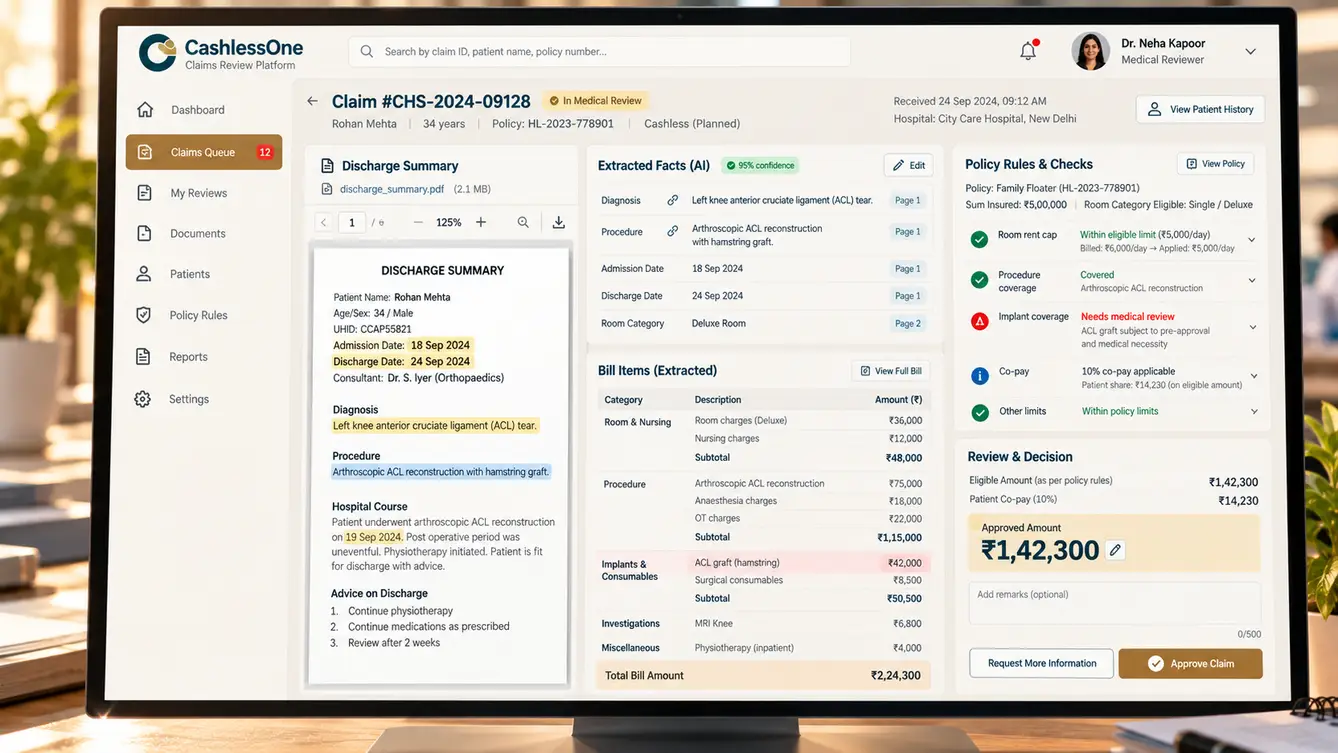This screenshot has height=753, width=1338.
Task: Expand the Implant coverage check
Action: [x=1252, y=327]
